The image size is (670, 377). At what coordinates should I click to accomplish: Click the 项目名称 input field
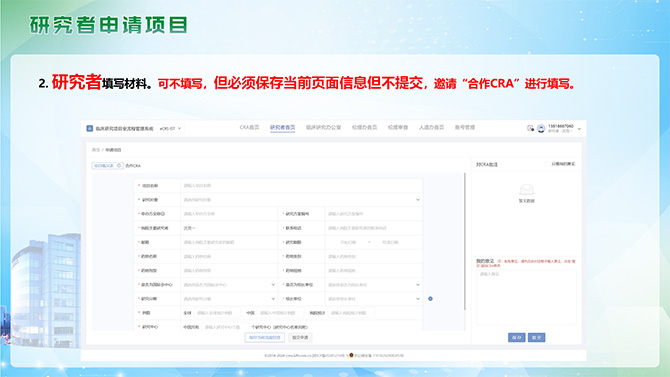301,186
